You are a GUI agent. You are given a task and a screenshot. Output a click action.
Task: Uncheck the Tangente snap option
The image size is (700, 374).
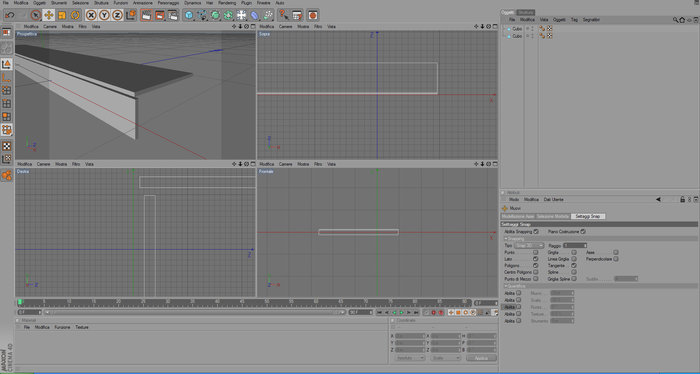point(574,266)
